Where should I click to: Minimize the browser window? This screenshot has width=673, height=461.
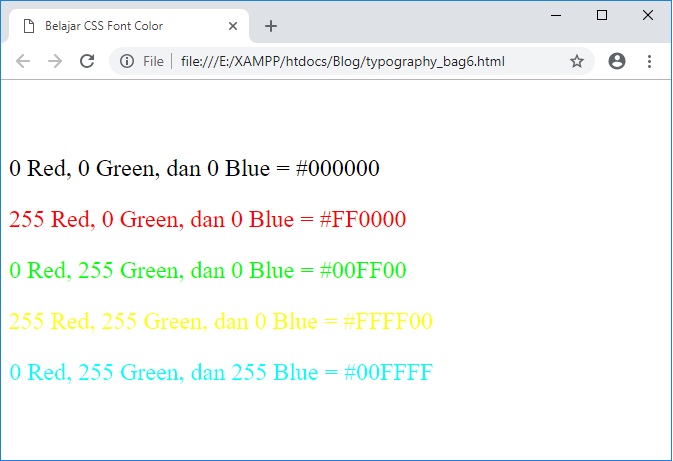[556, 14]
